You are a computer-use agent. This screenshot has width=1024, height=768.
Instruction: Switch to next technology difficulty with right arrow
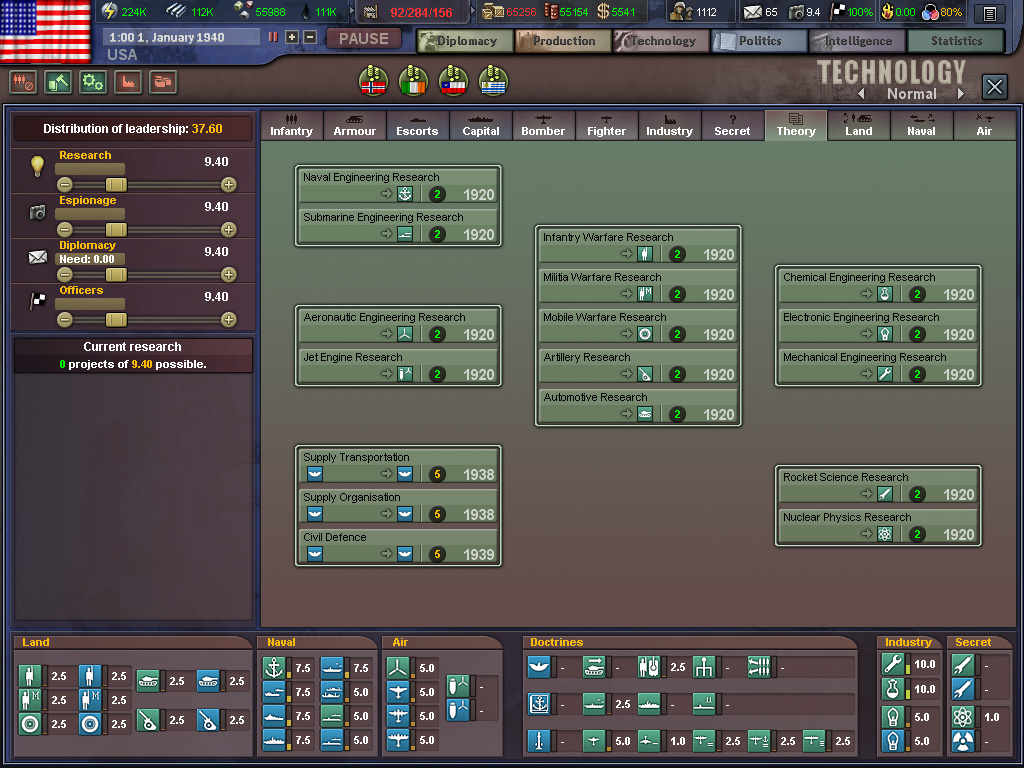point(961,94)
